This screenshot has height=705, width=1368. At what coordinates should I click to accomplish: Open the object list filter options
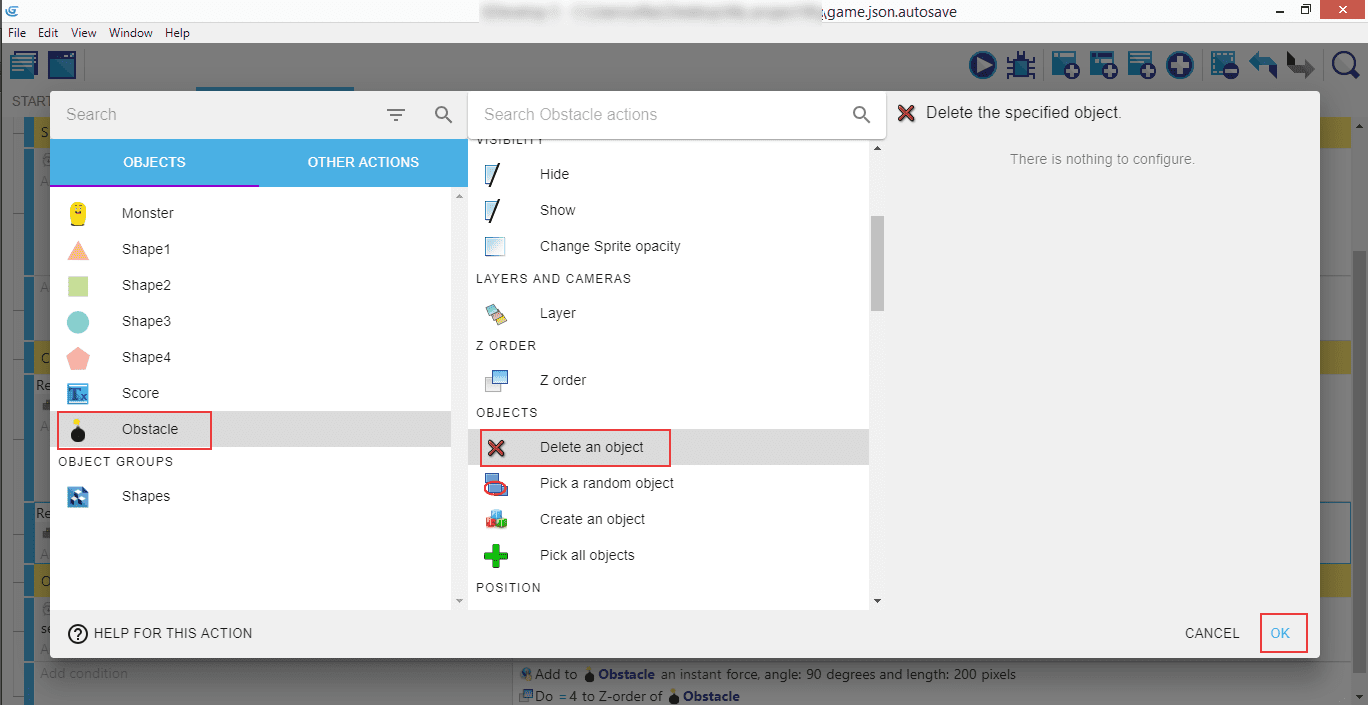[x=396, y=115]
